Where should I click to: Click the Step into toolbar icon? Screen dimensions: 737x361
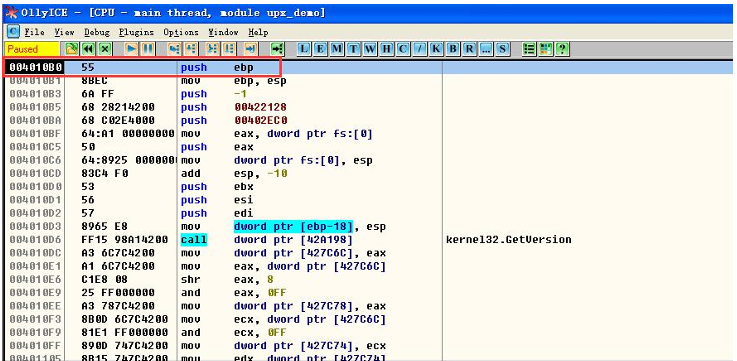(x=174, y=49)
